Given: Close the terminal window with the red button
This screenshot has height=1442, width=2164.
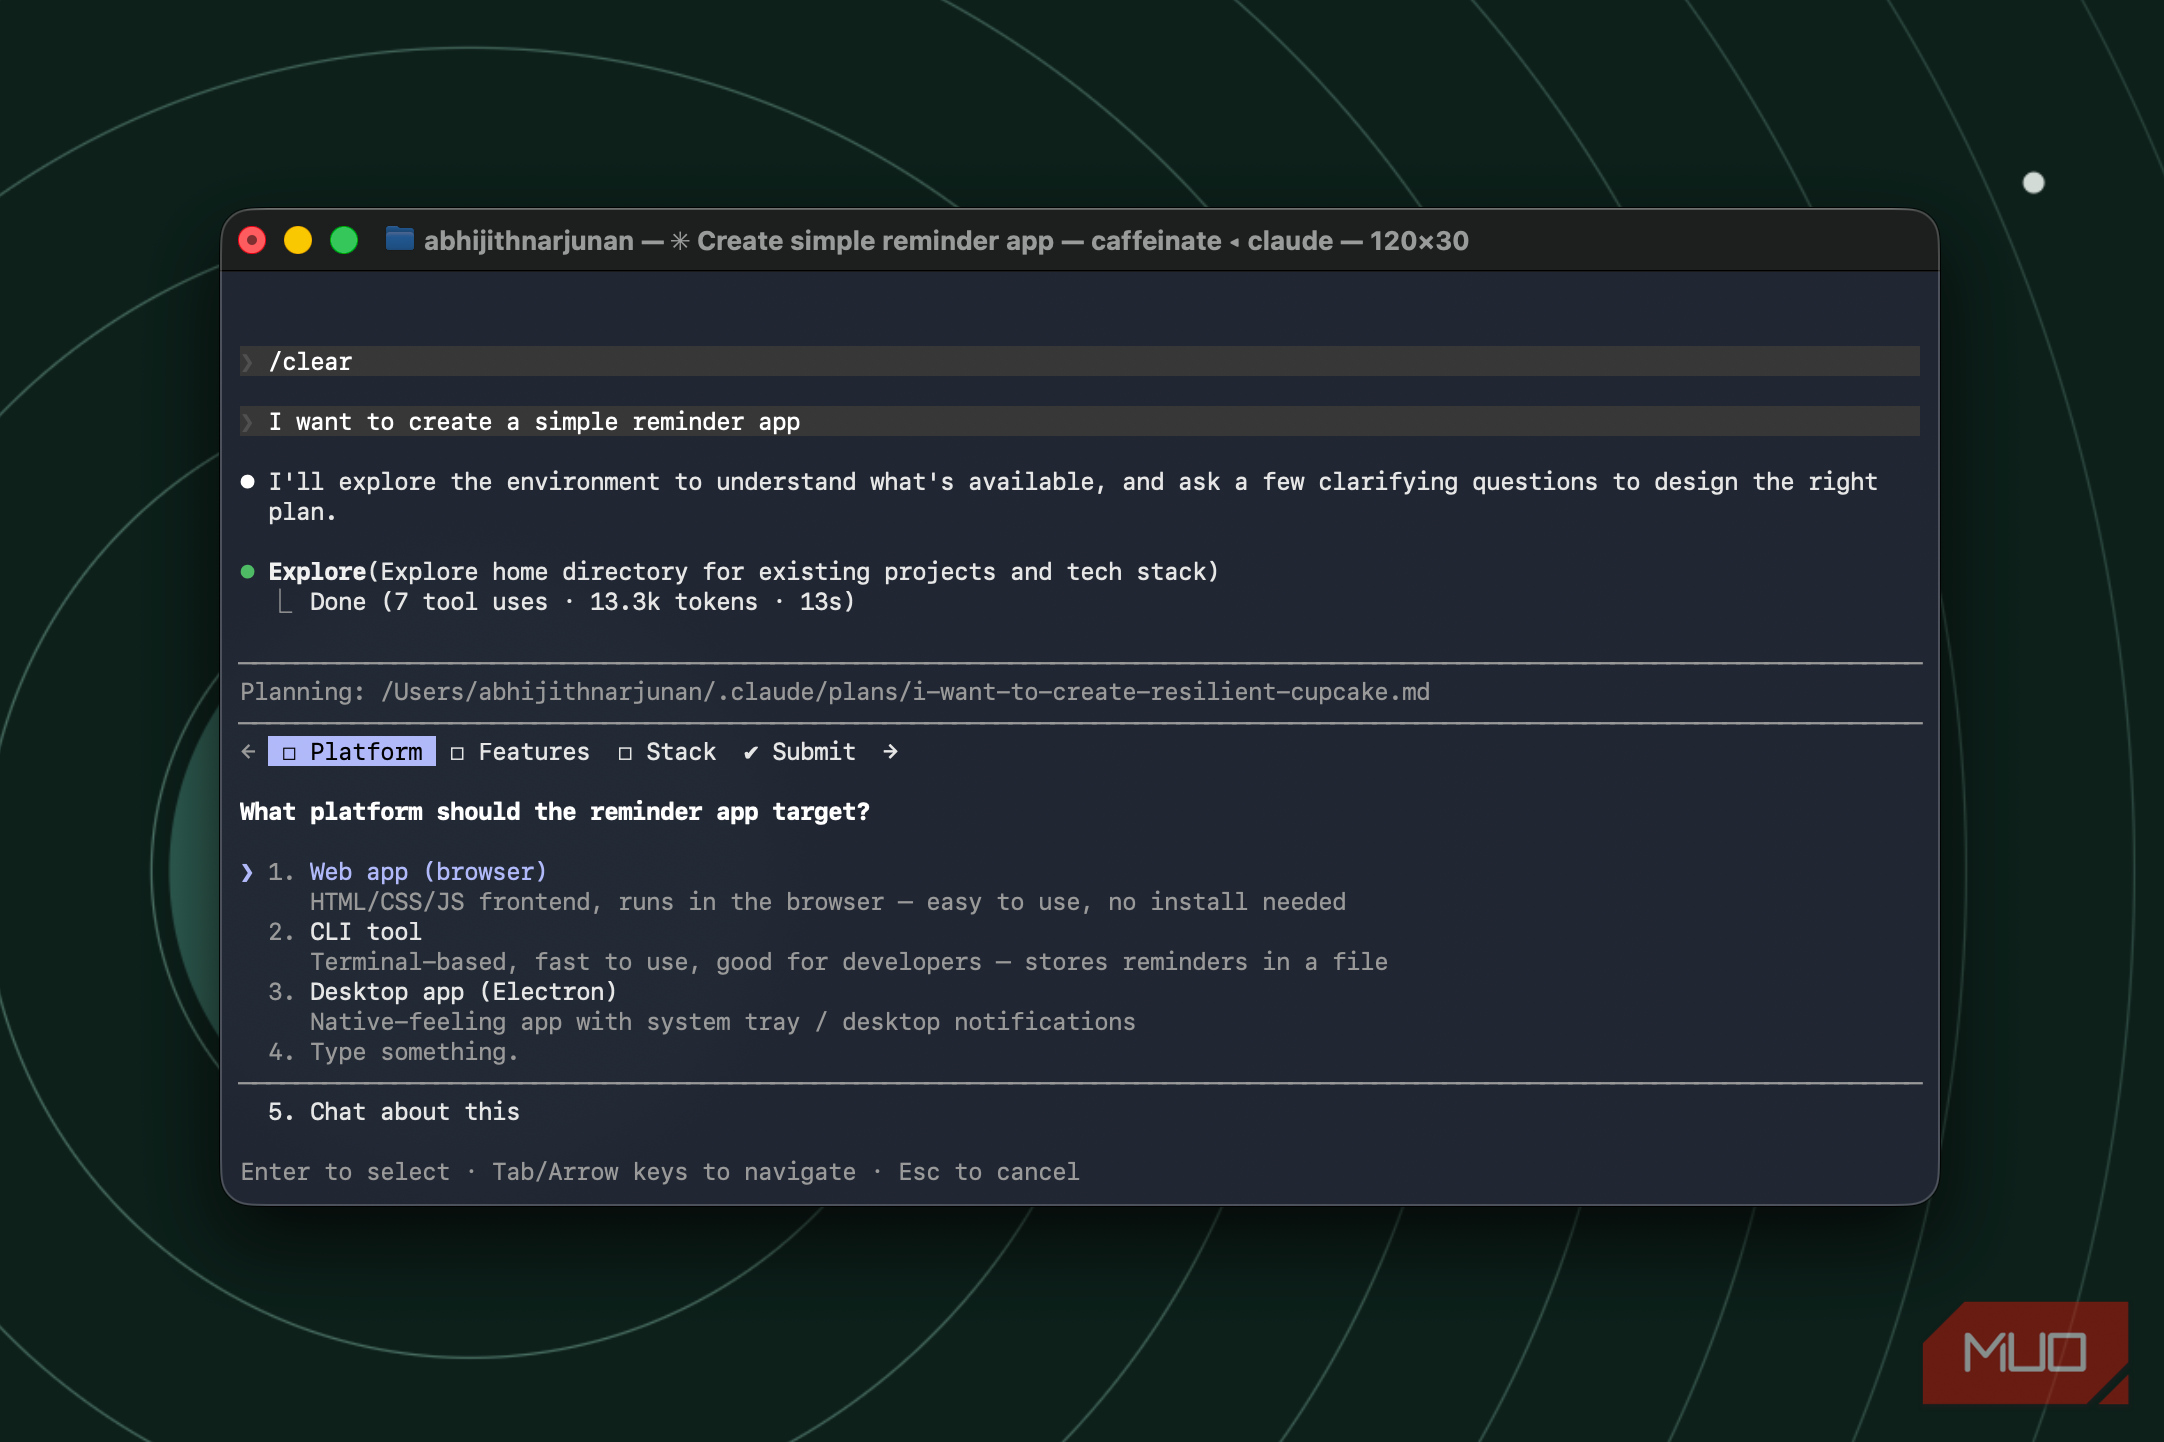Looking at the screenshot, I should pyautogui.click(x=252, y=240).
